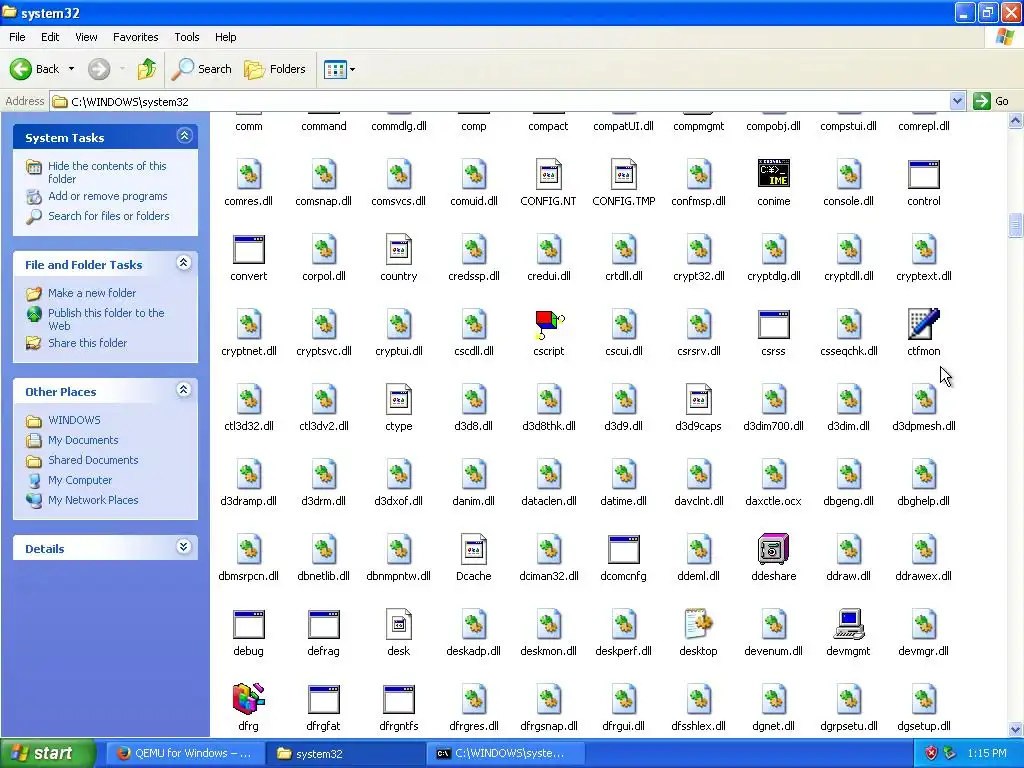Select the ctype file icon
1024x768 pixels.
pos(398,400)
